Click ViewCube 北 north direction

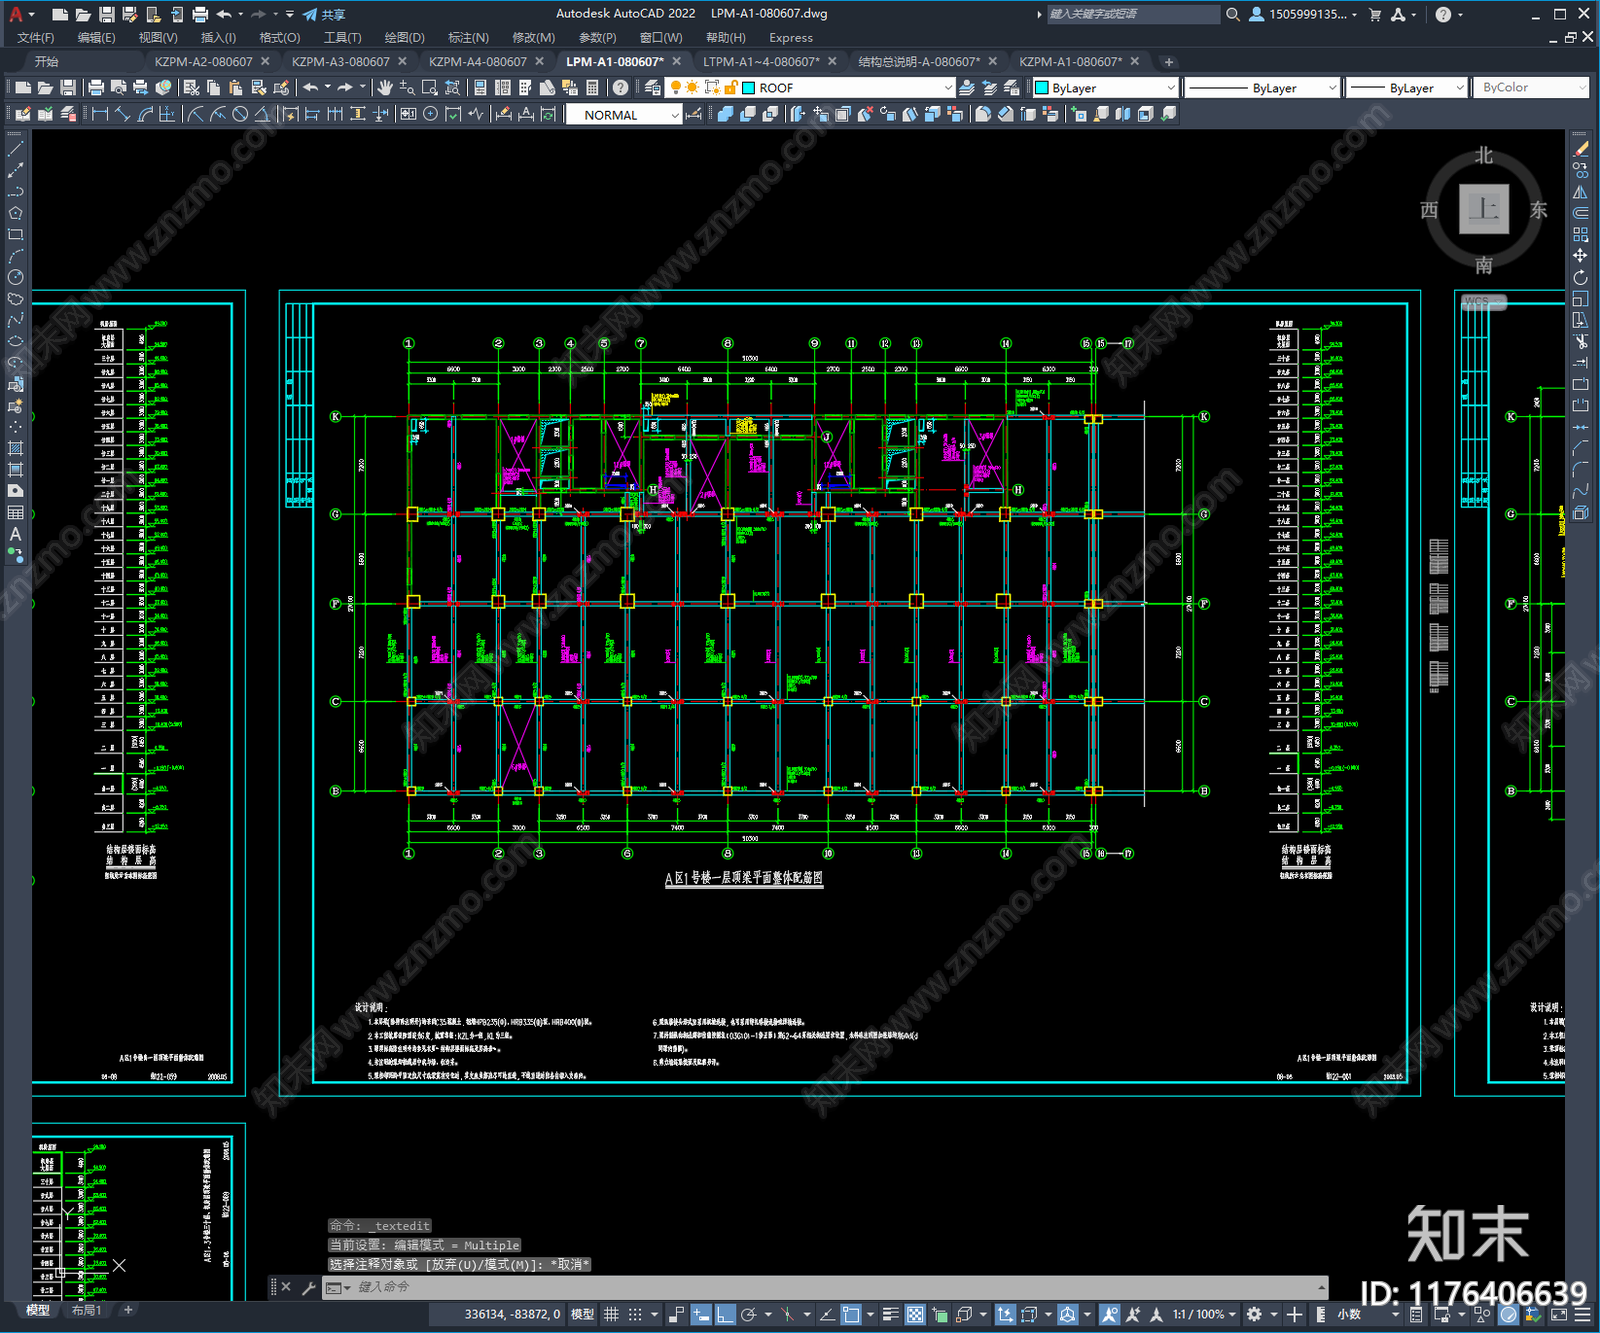(x=1484, y=155)
